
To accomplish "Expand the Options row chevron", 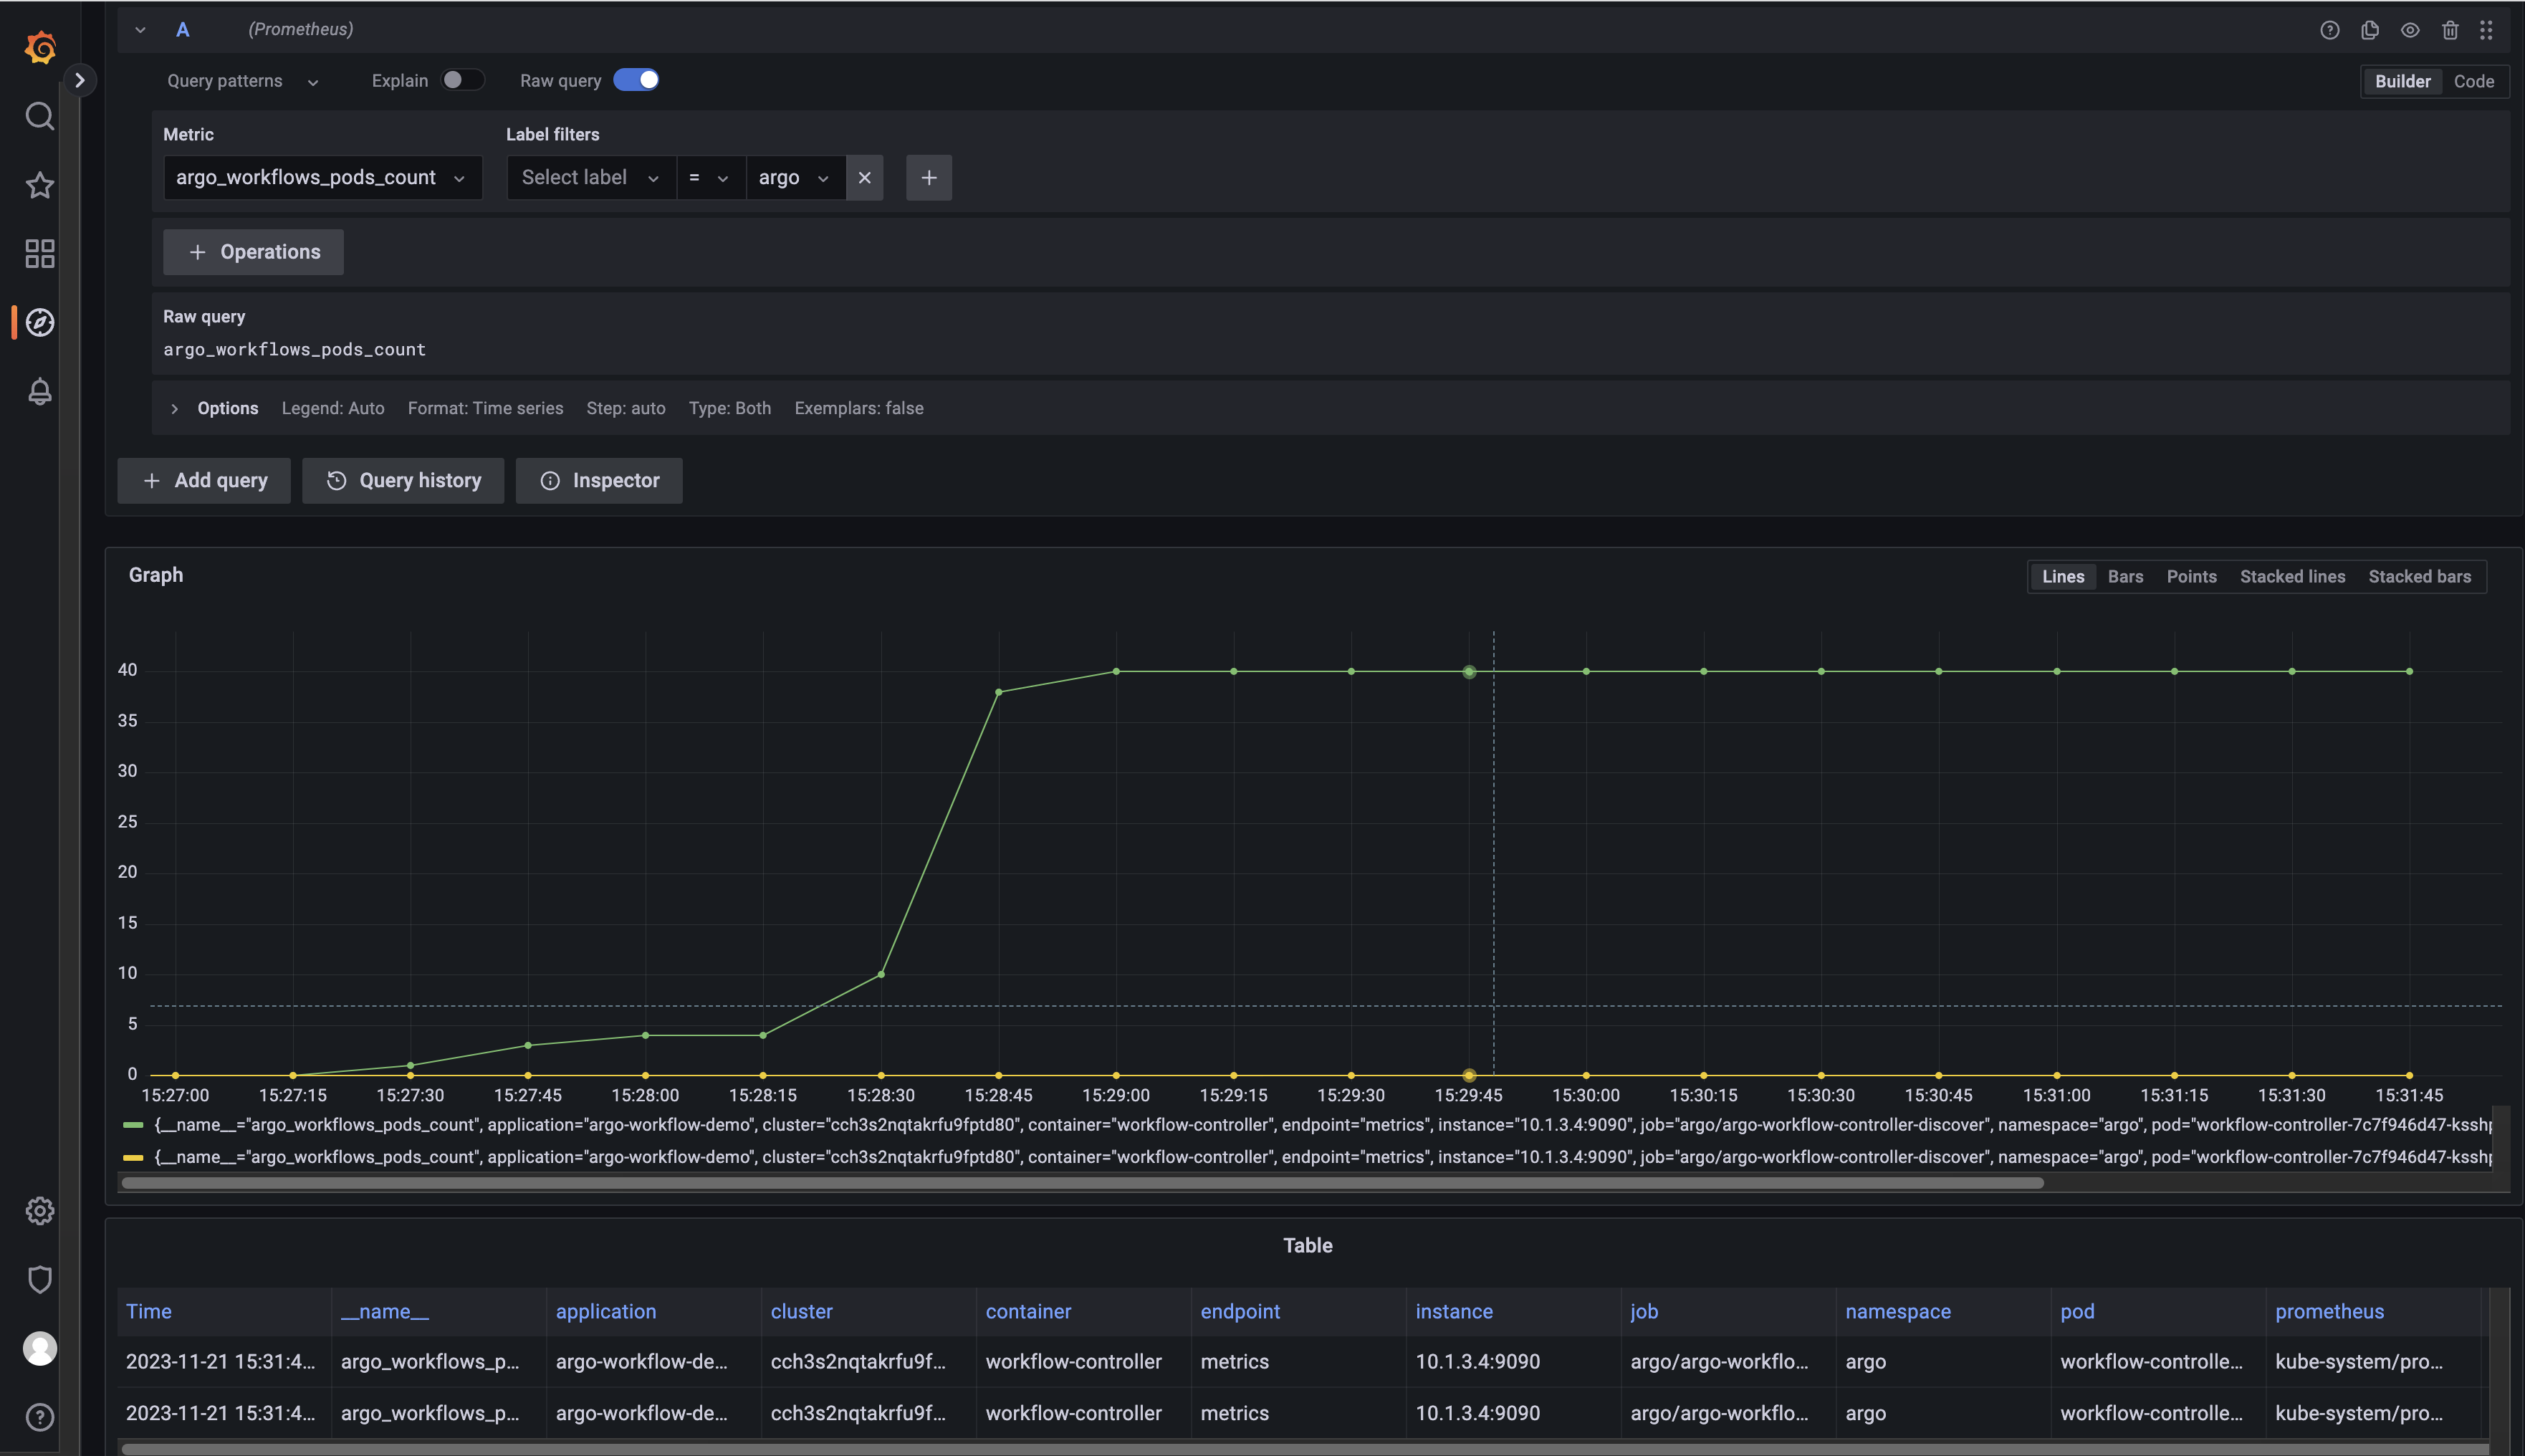I will coord(175,408).
